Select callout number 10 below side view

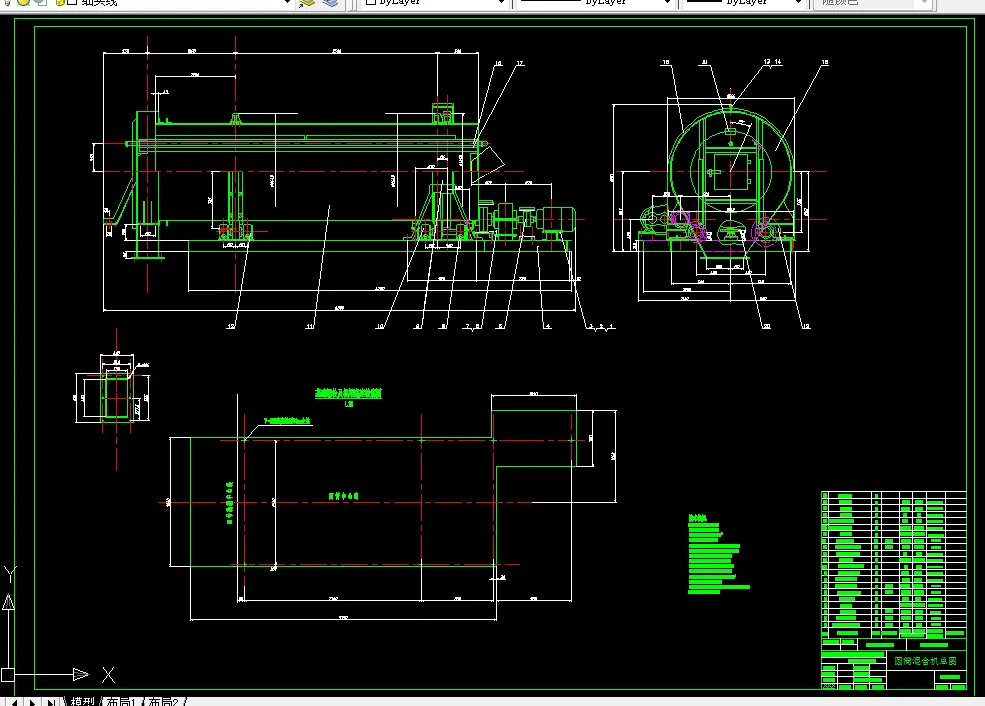[379, 327]
